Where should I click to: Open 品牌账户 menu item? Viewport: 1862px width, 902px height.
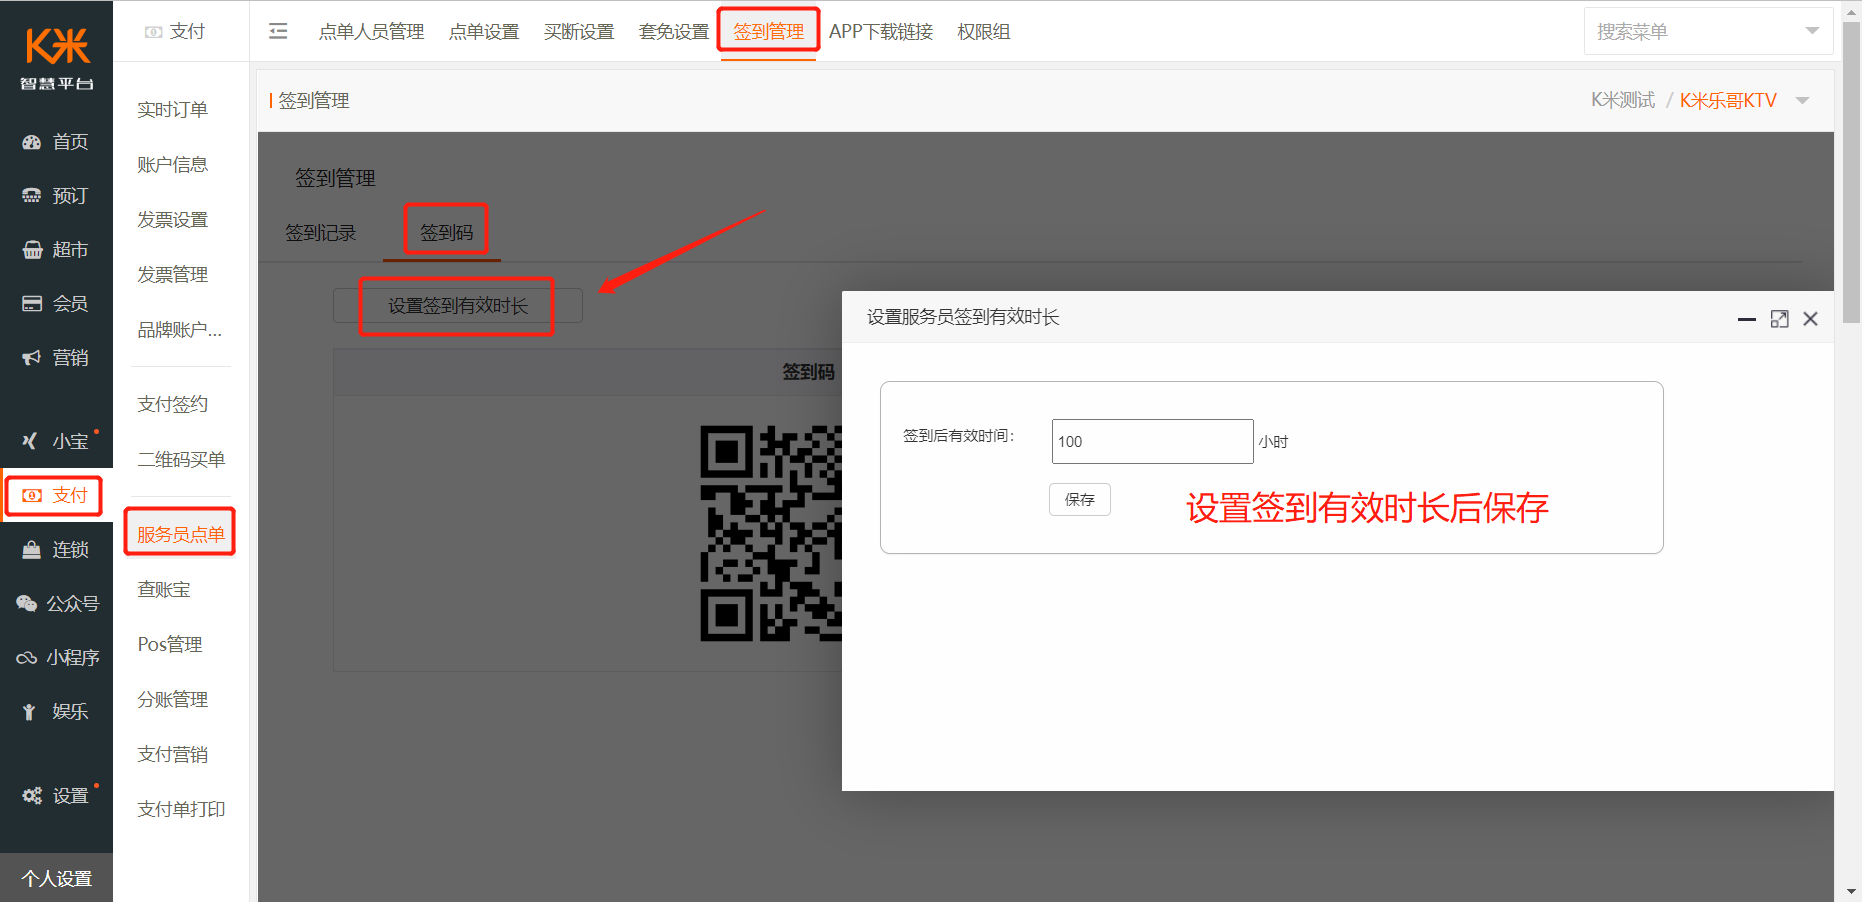click(180, 330)
